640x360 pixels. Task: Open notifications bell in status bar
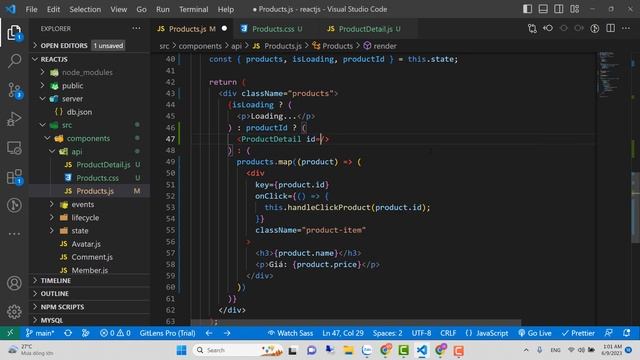(x=627, y=333)
